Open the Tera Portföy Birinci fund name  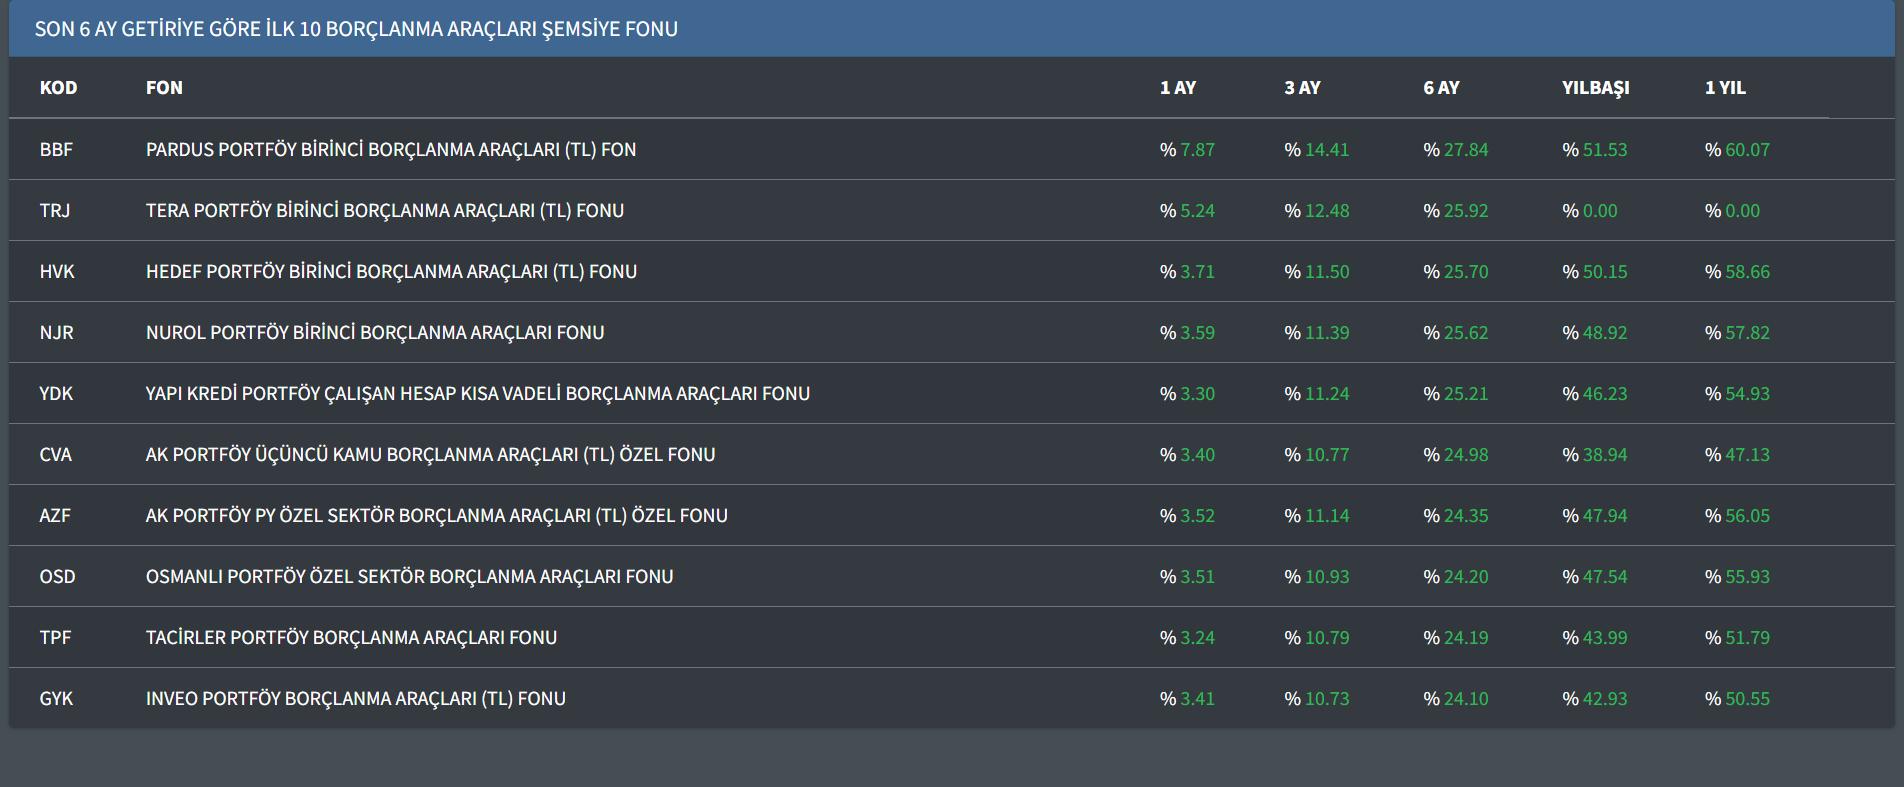pyautogui.click(x=384, y=211)
